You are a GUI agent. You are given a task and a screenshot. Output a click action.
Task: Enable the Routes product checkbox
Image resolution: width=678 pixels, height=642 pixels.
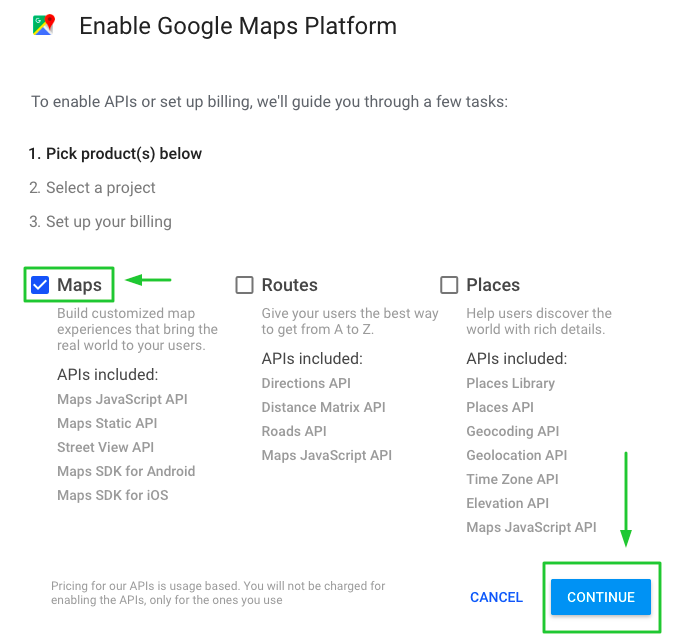click(244, 285)
